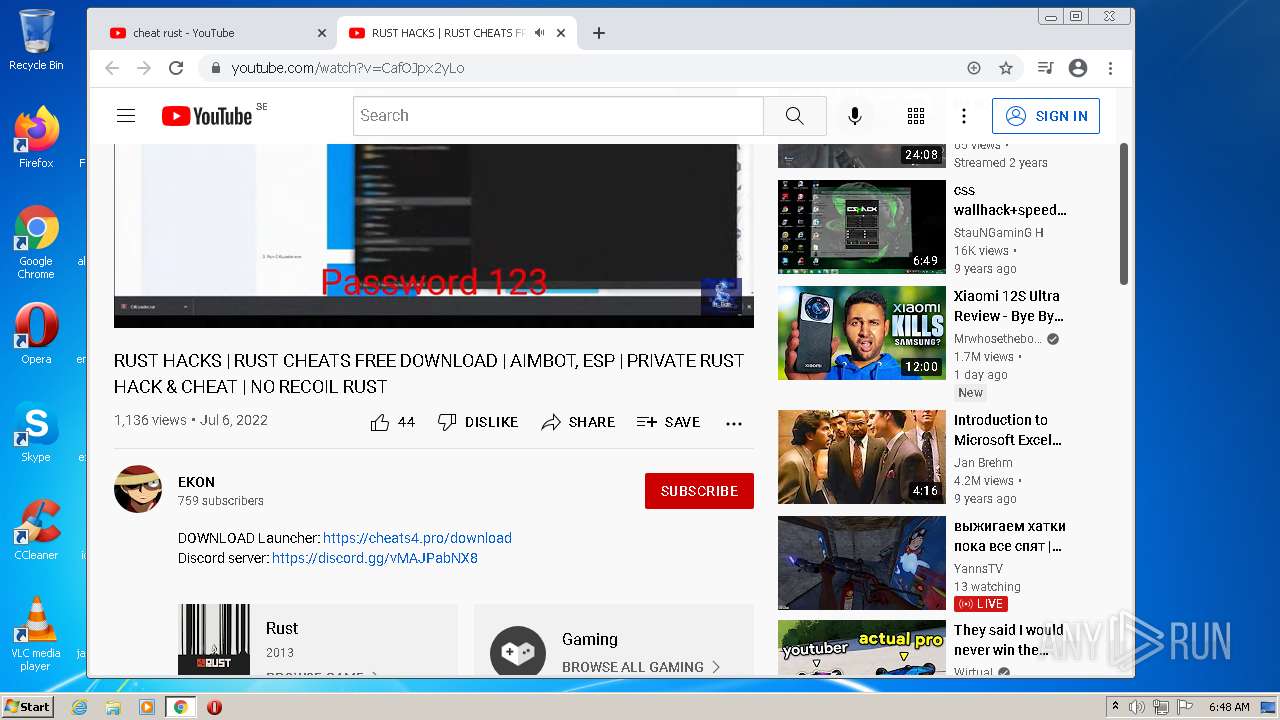Open Windows Start menu
This screenshot has width=1280, height=720.
27,707
